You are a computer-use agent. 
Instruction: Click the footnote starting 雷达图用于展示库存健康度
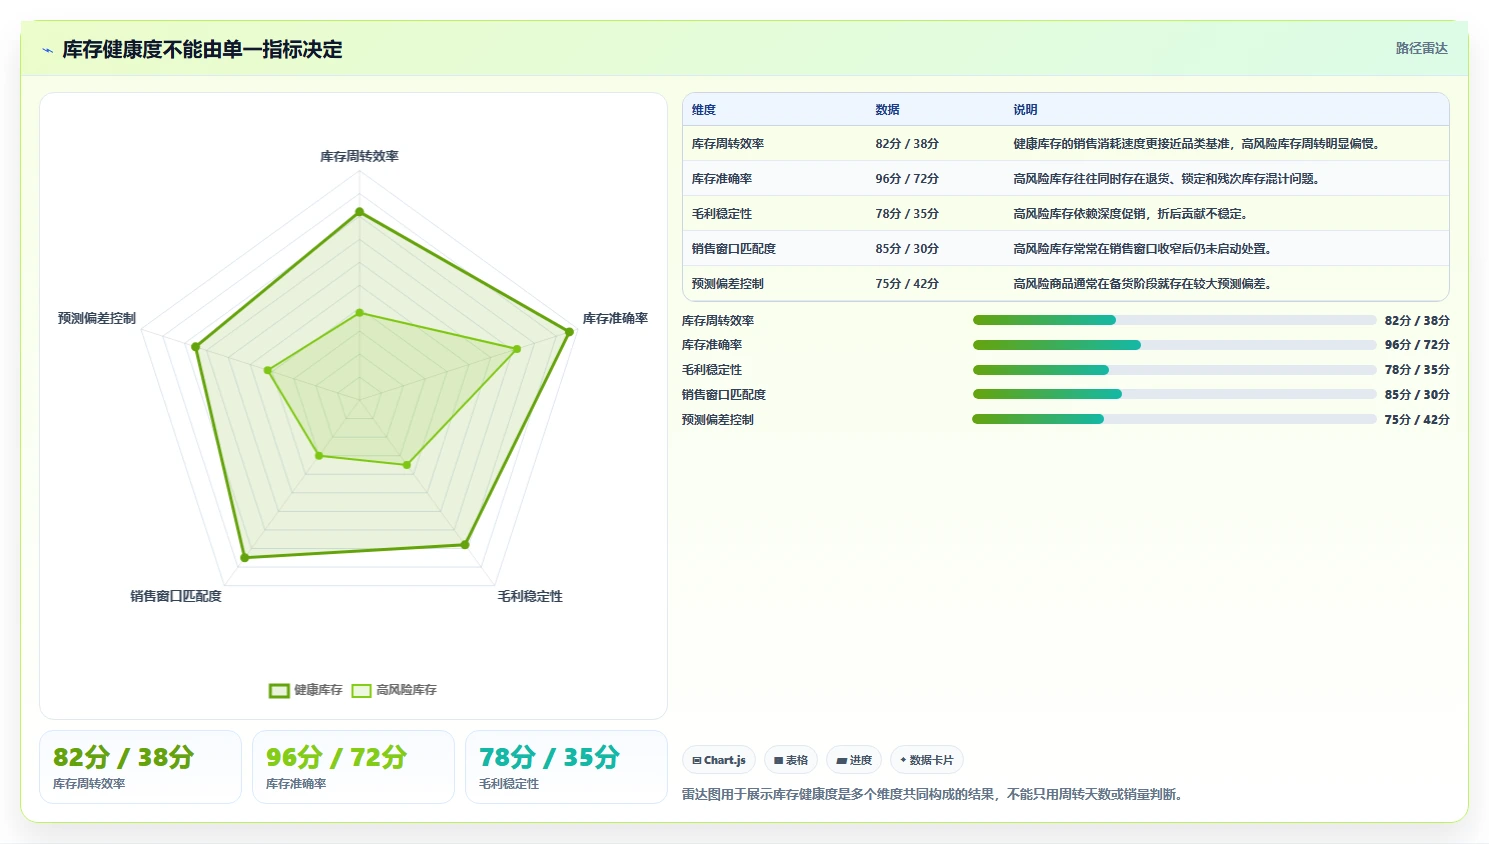click(x=934, y=795)
